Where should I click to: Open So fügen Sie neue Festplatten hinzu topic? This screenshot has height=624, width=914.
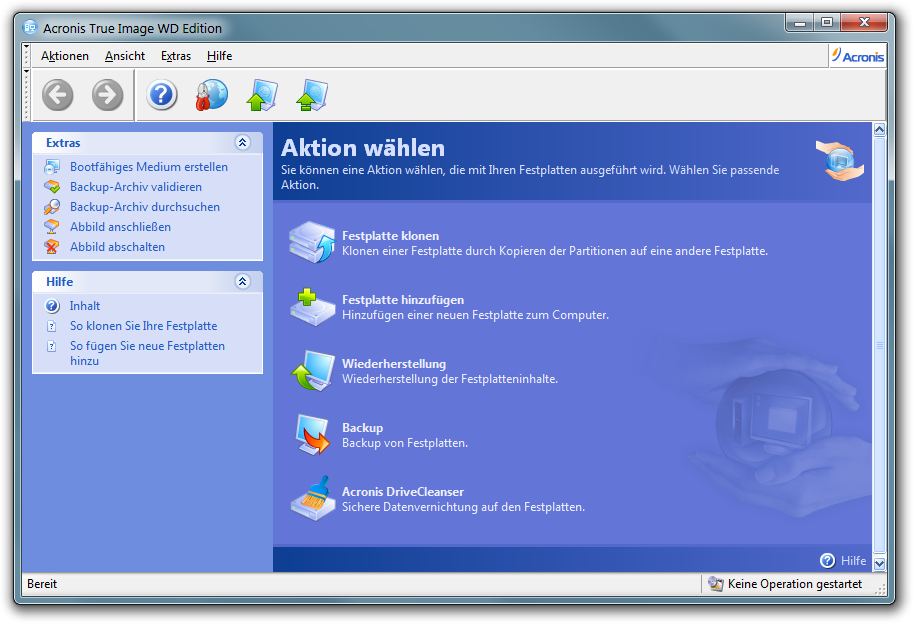147,353
